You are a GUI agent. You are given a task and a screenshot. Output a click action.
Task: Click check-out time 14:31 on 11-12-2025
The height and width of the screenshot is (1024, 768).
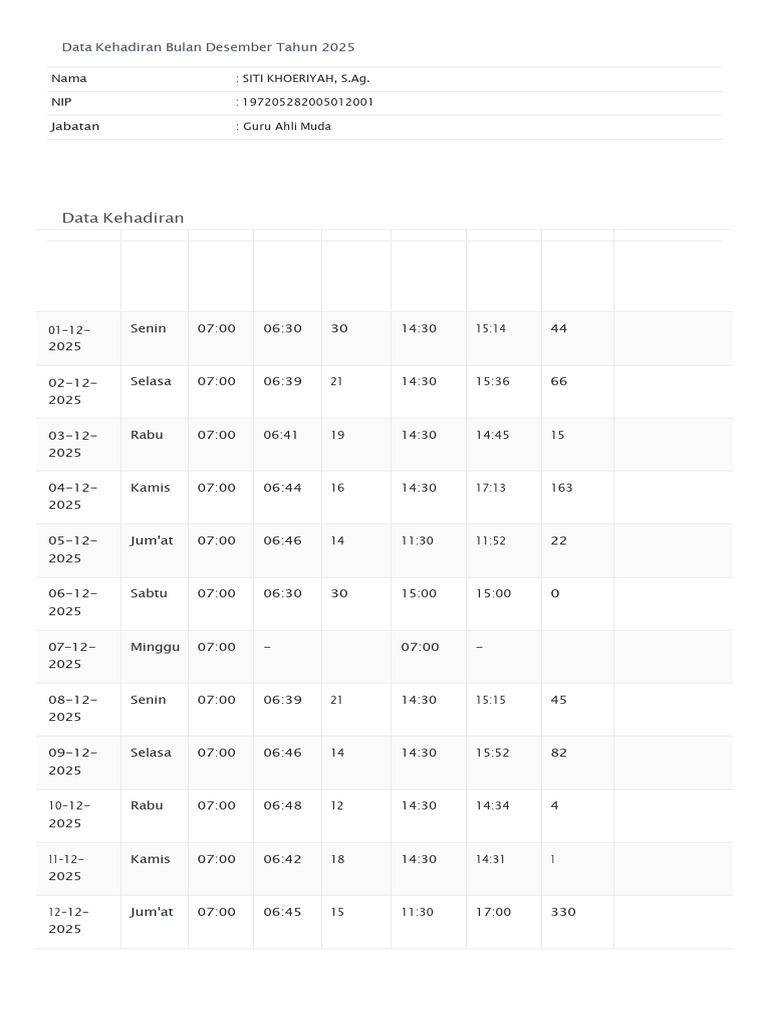(x=490, y=859)
